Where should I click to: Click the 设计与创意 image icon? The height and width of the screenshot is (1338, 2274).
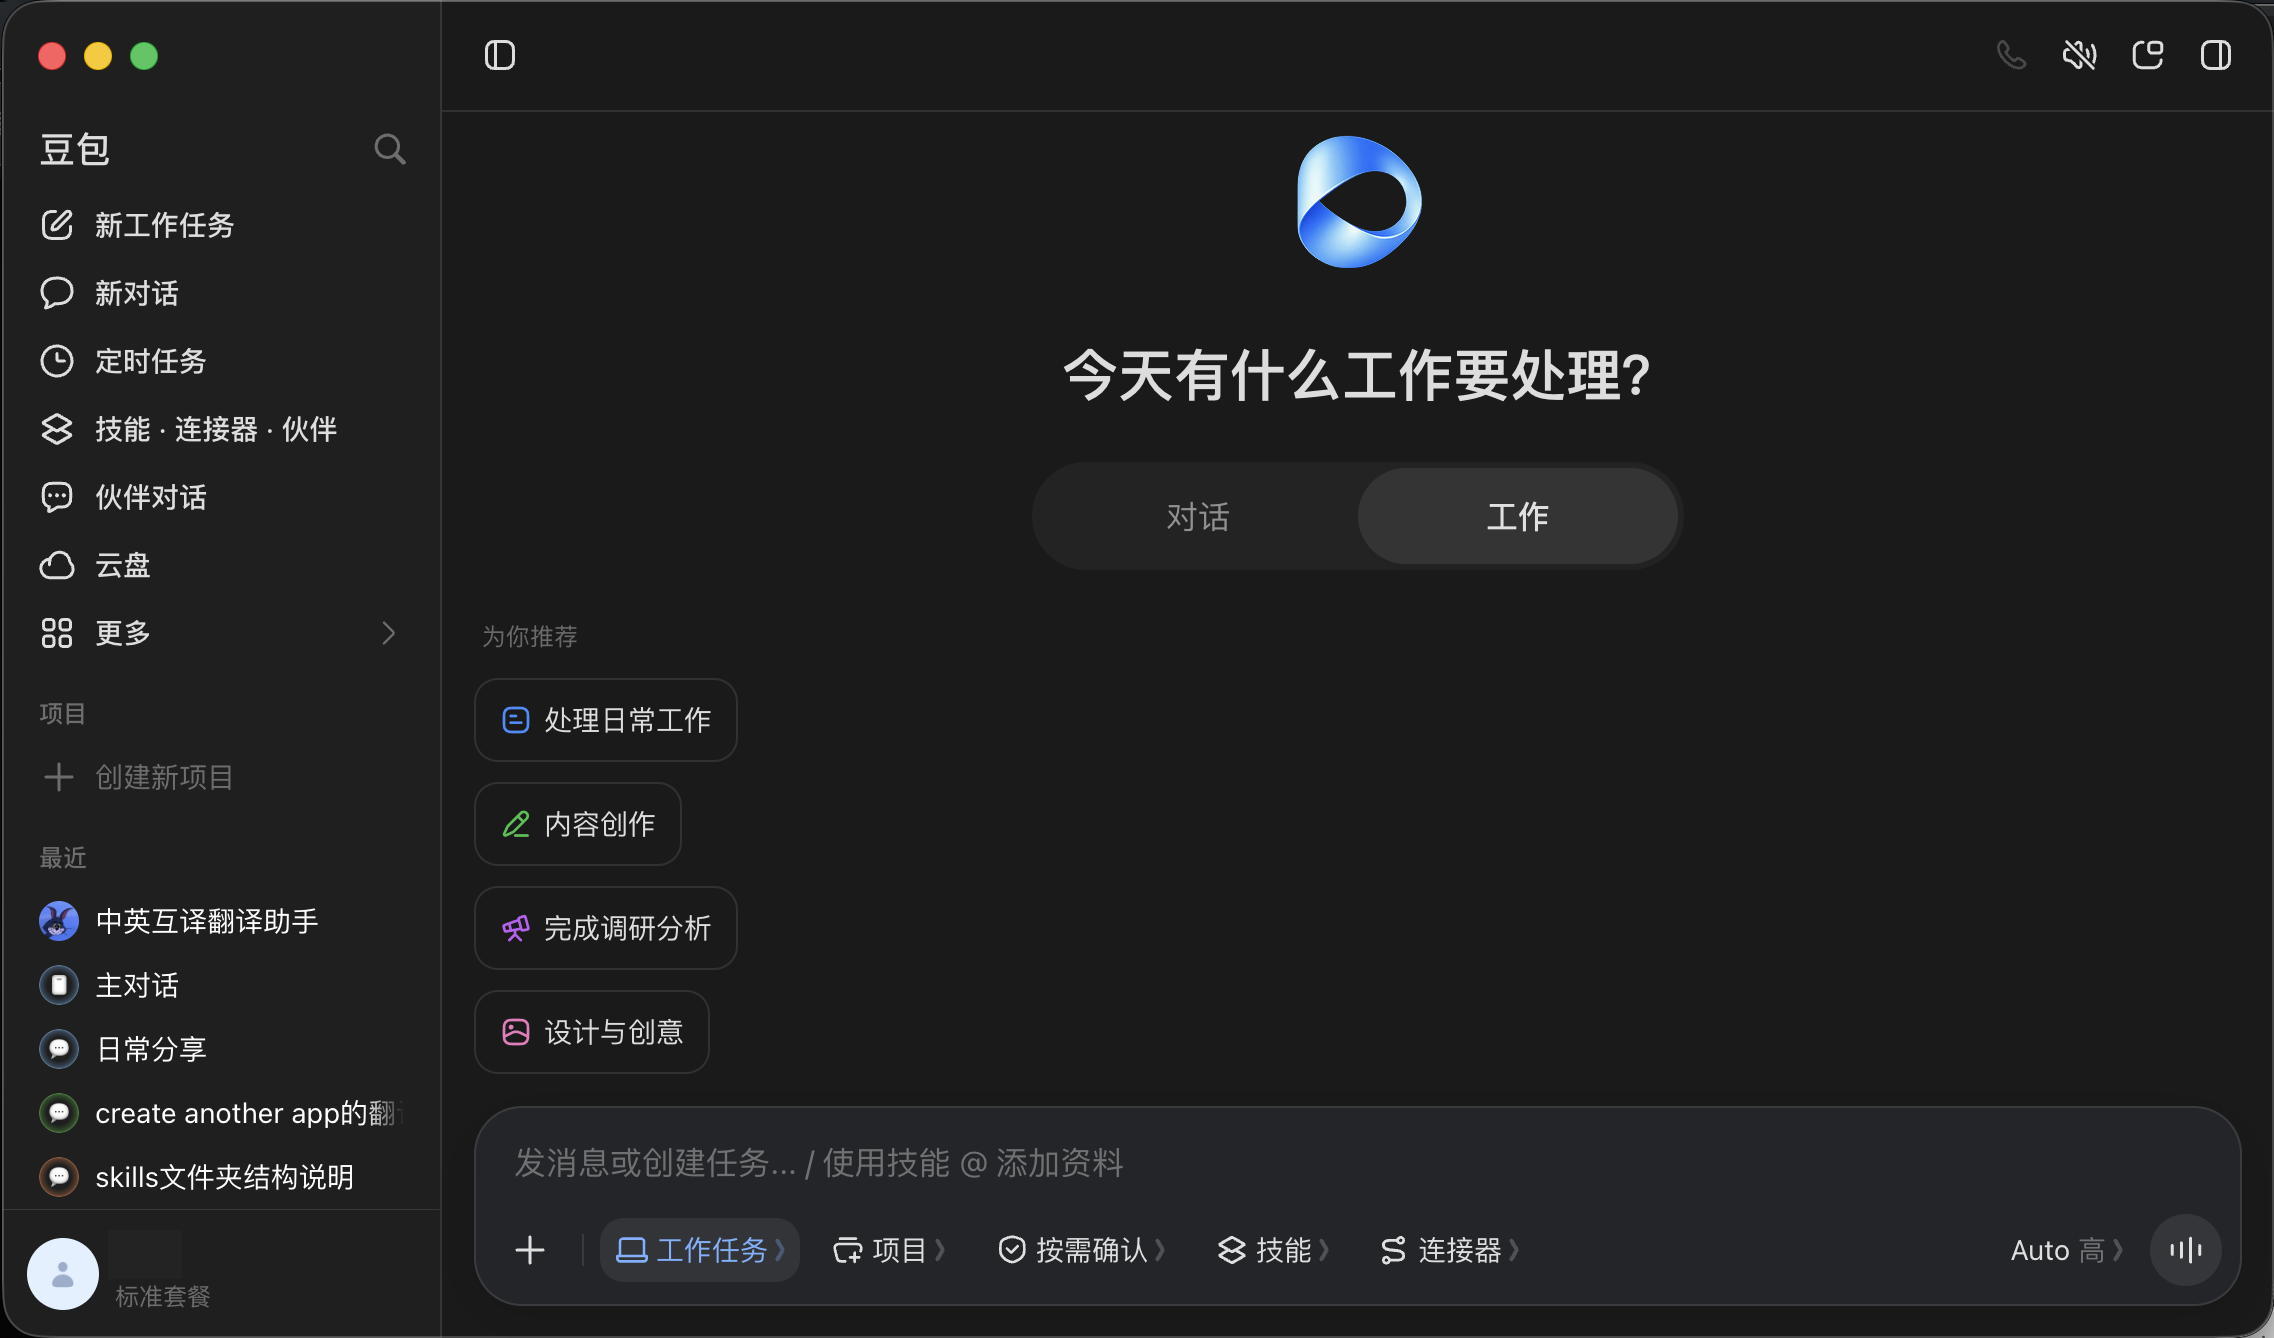[516, 1032]
